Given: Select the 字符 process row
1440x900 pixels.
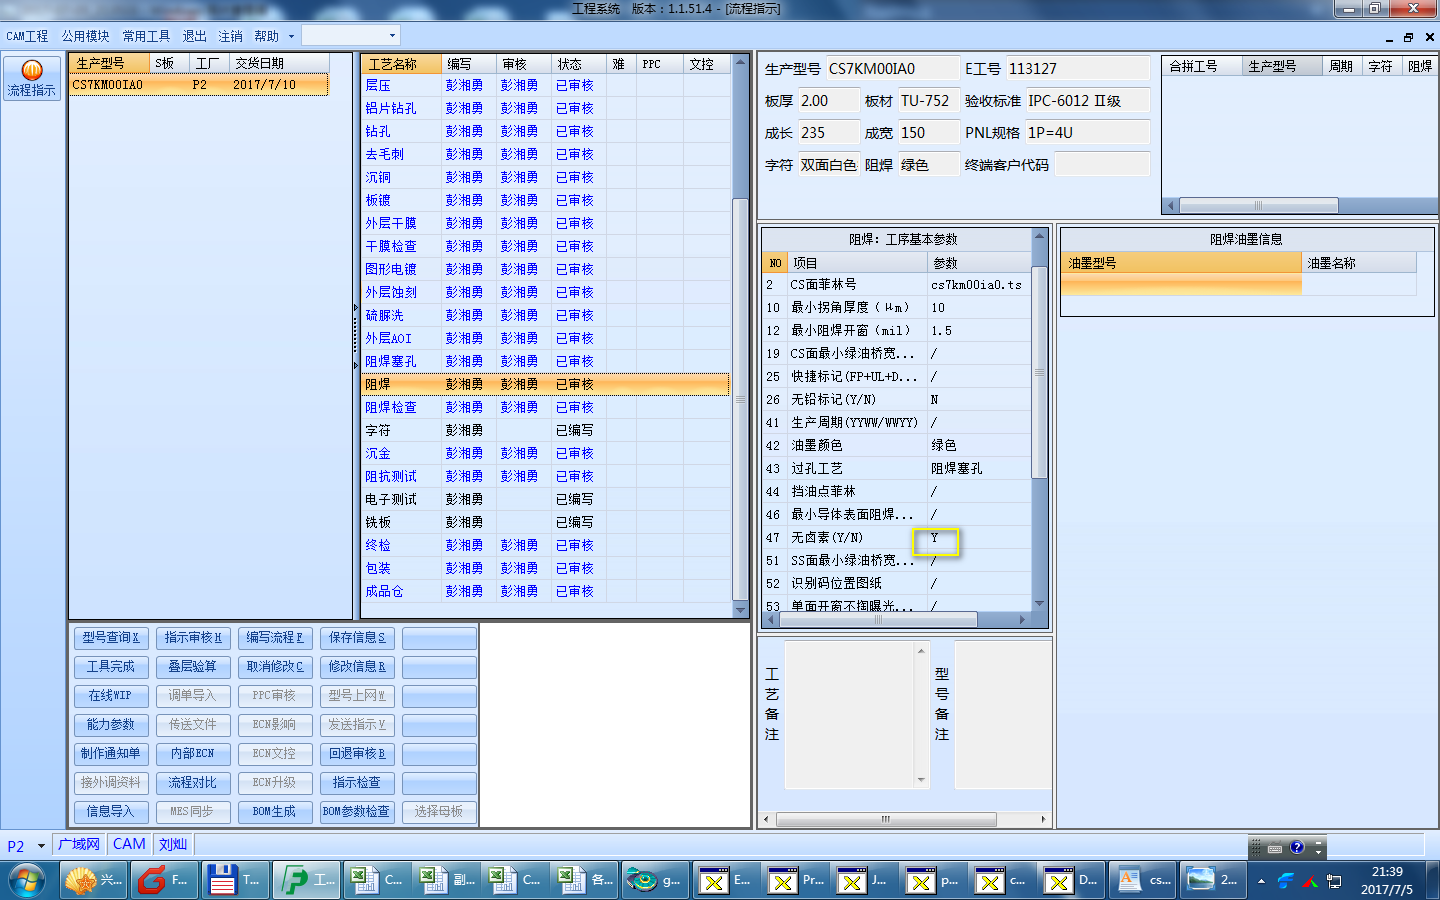Looking at the screenshot, I should pos(546,430).
